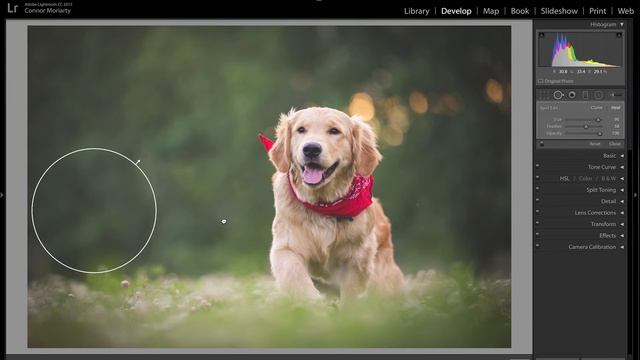Click the histogram graph
Screen dimensions: 640x360
click(580, 49)
